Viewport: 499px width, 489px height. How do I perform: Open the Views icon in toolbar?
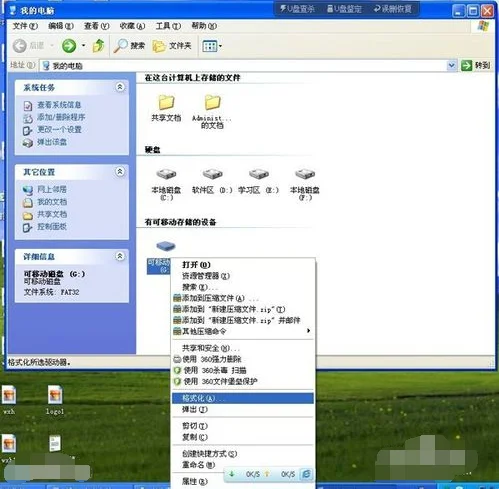209,46
